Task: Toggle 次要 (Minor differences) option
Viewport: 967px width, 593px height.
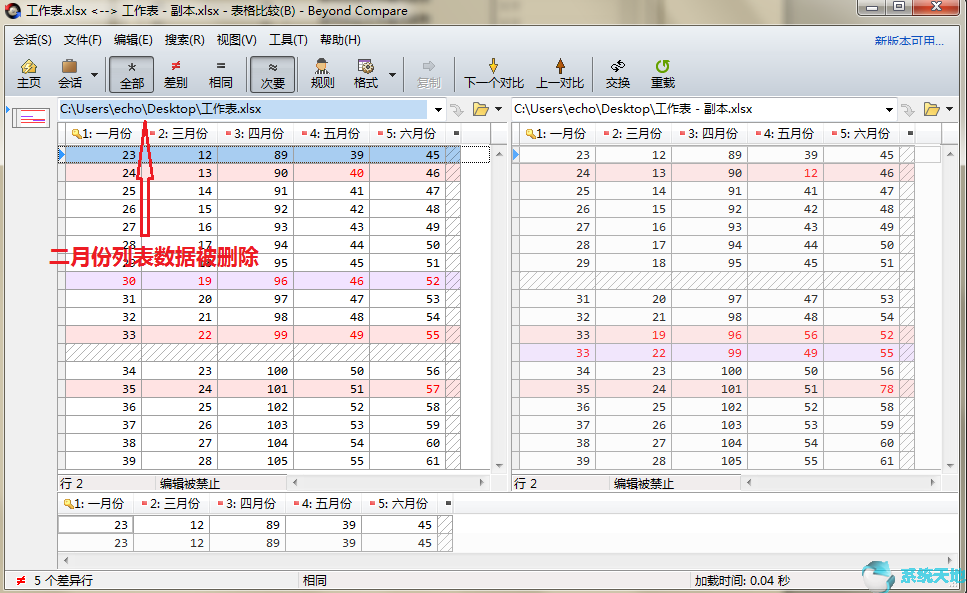Action: (272, 75)
